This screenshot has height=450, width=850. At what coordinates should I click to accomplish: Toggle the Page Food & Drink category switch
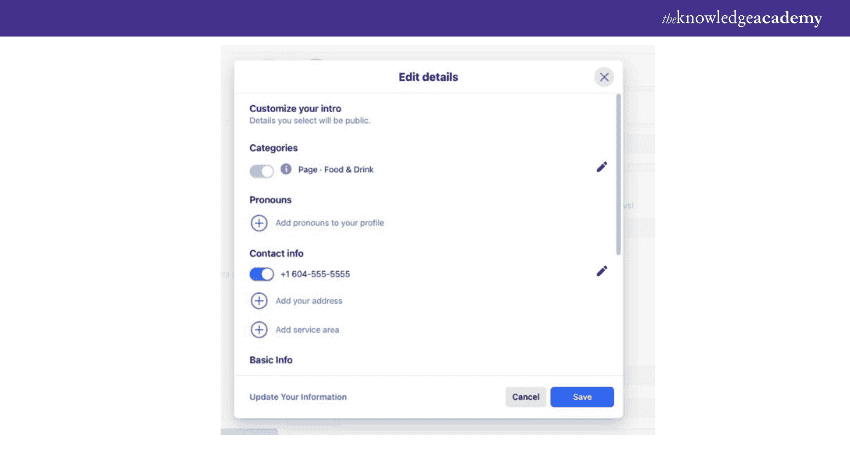[261, 171]
